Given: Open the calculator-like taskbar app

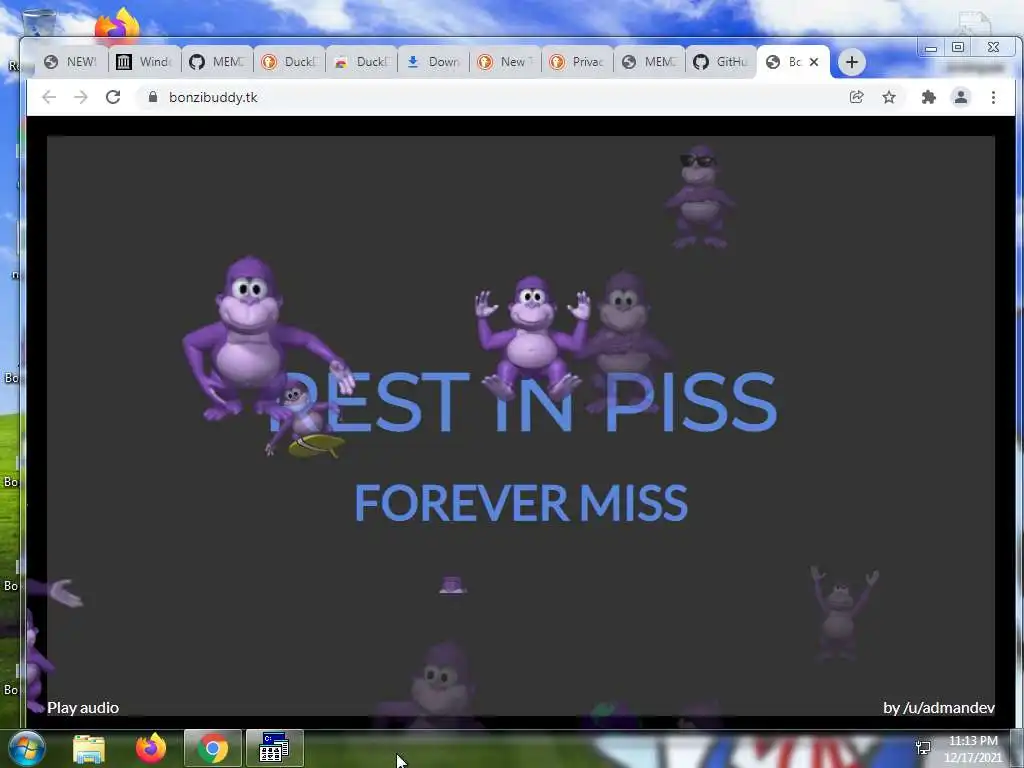Looking at the screenshot, I should (x=274, y=748).
